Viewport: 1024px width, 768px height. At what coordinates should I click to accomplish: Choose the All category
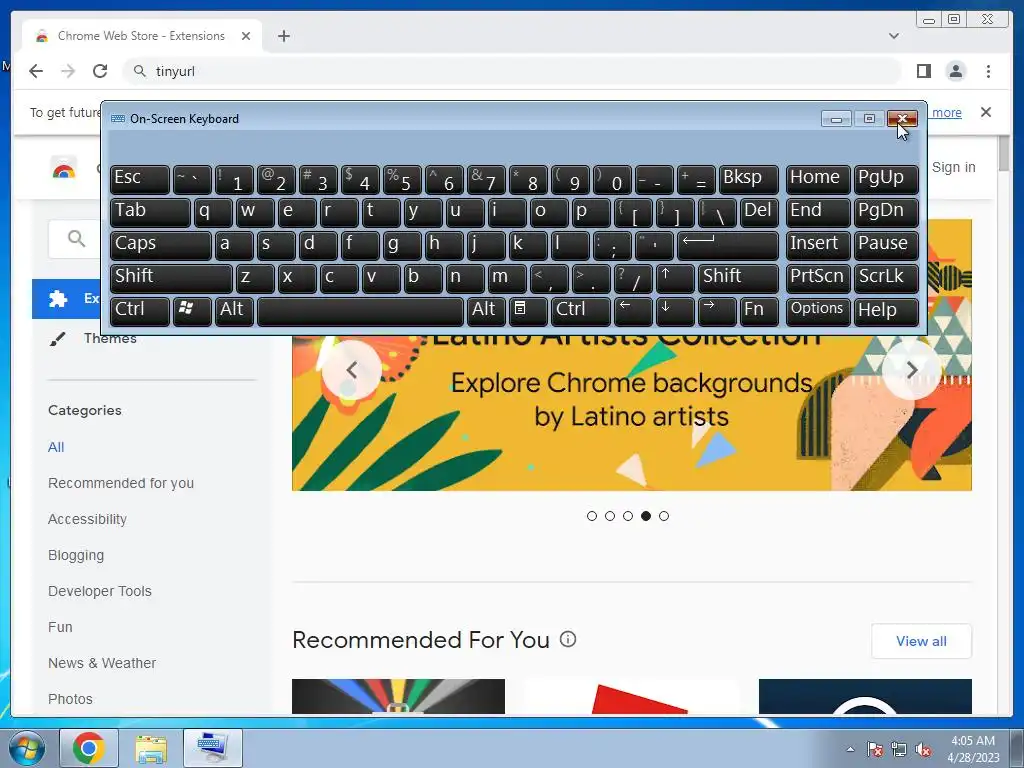56,447
